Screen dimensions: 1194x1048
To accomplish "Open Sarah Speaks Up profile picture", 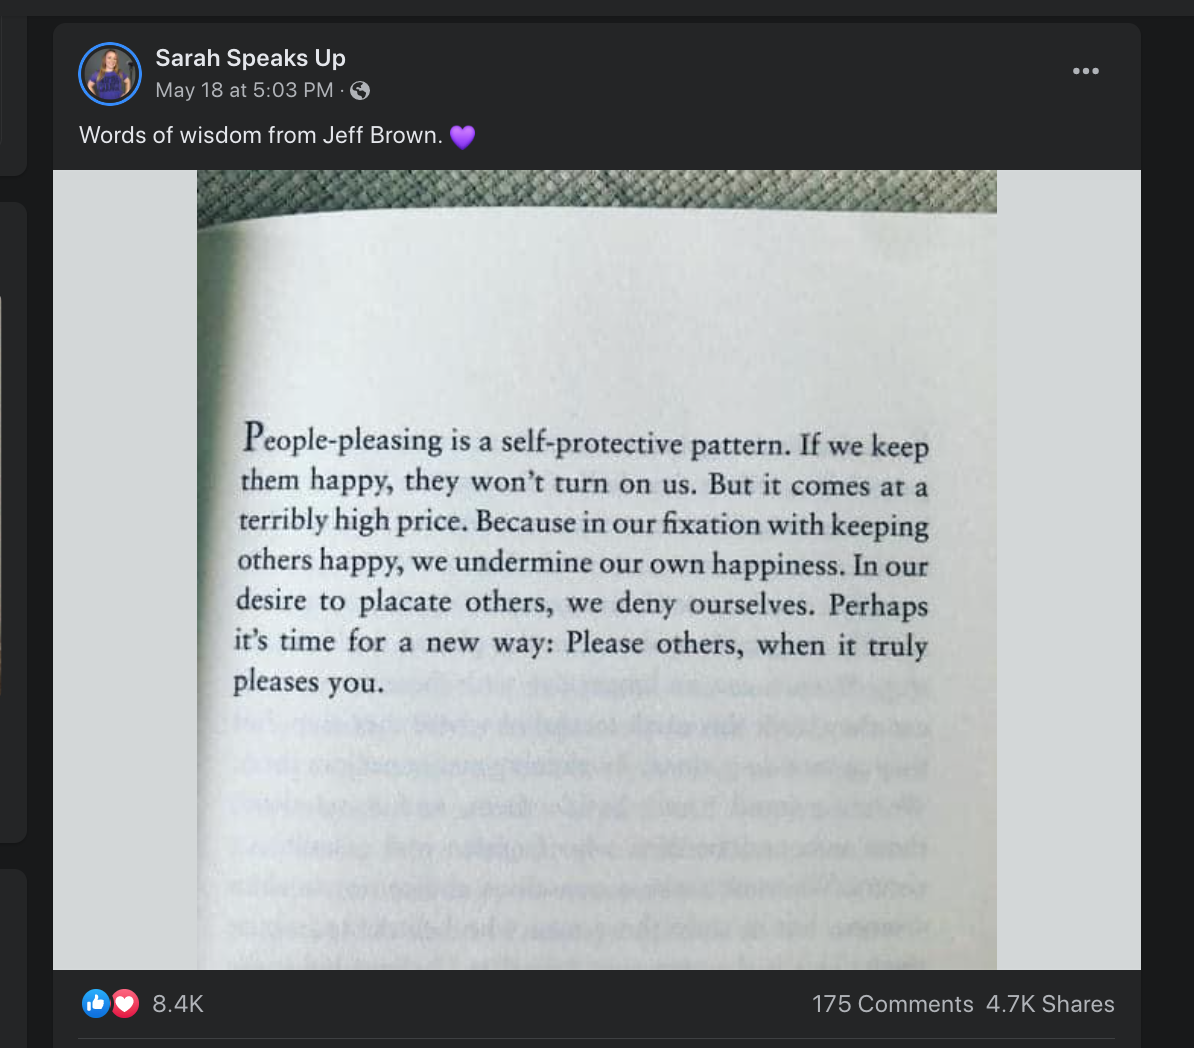I will click(x=110, y=74).
